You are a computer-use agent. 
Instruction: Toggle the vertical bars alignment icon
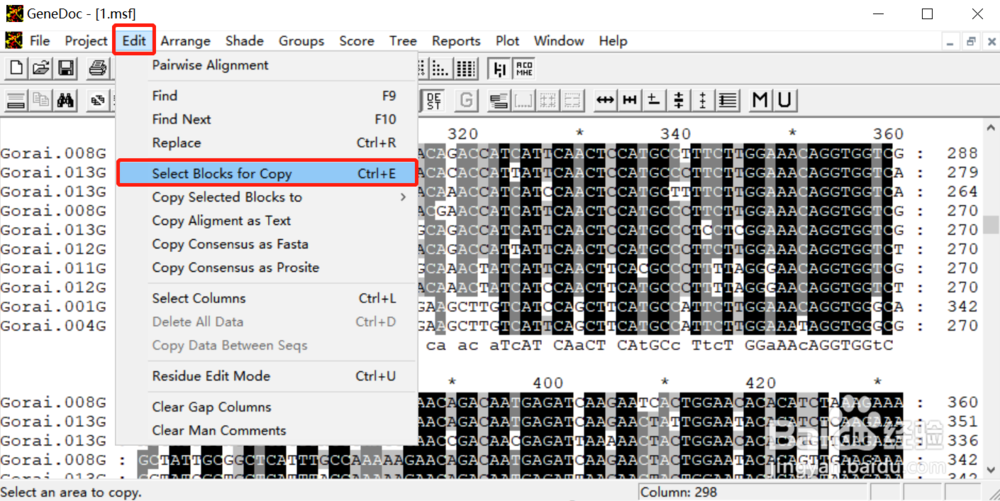[500, 68]
